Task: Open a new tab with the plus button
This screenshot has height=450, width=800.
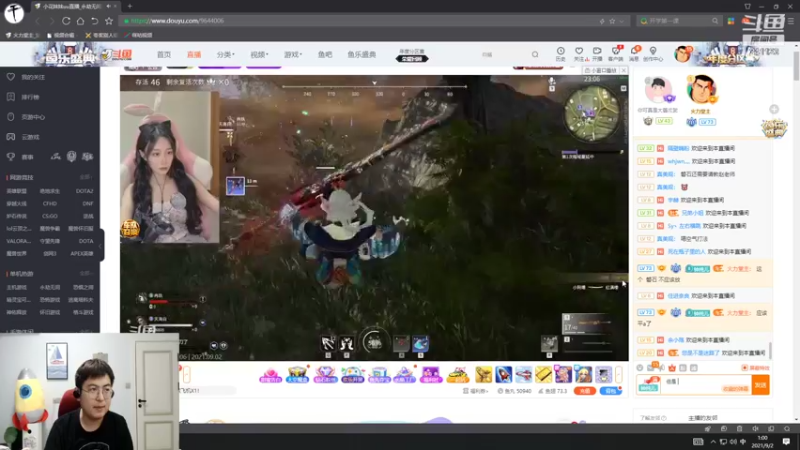Action: click(130, 6)
